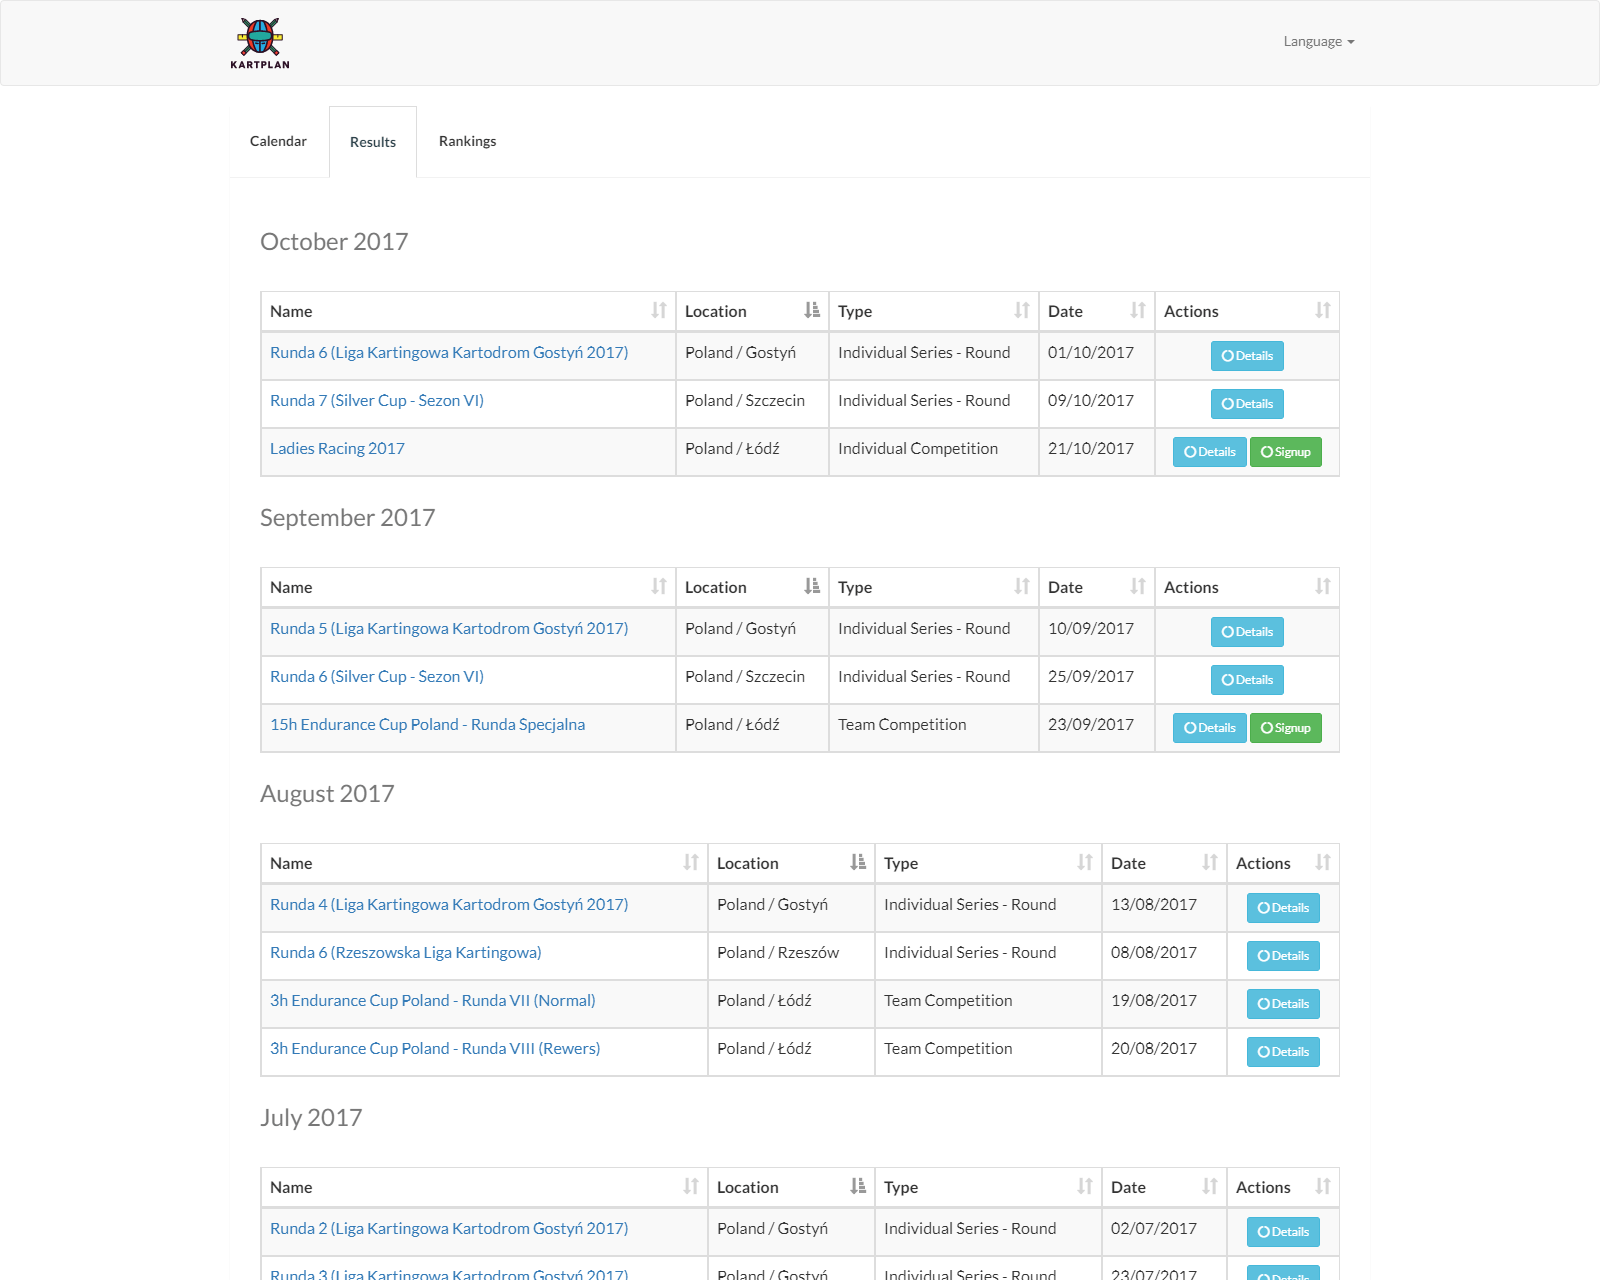The width and height of the screenshot is (1600, 1280).
Task: Sort September table by Type icon
Action: [x=1022, y=587]
